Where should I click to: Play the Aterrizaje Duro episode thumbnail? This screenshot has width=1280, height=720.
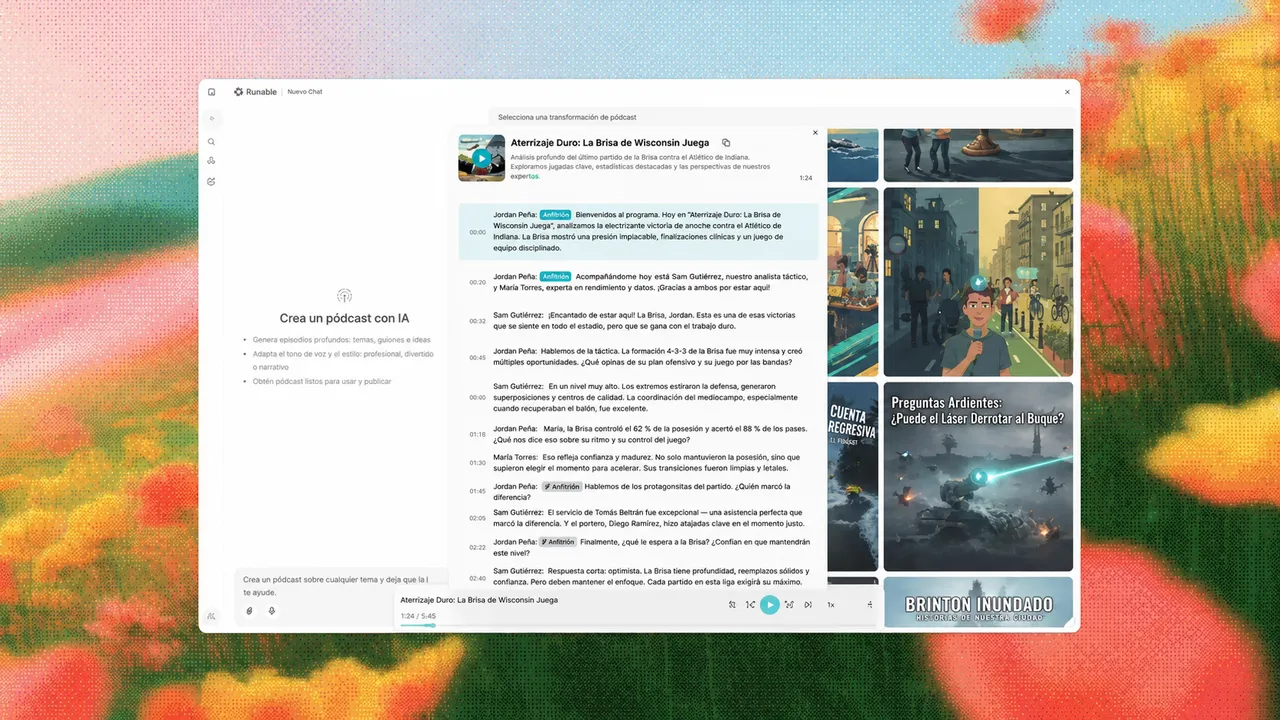[481, 158]
